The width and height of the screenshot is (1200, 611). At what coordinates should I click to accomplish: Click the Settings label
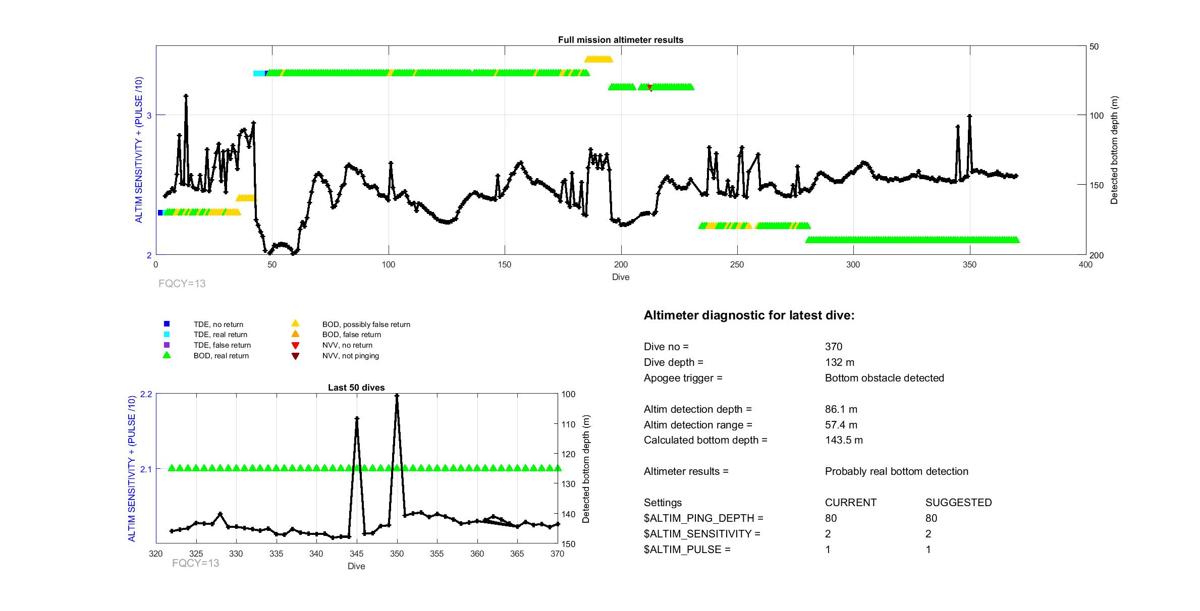[663, 502]
